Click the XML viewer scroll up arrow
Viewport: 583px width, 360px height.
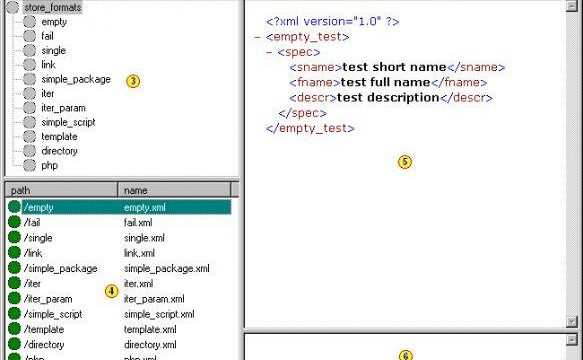tap(571, 5)
